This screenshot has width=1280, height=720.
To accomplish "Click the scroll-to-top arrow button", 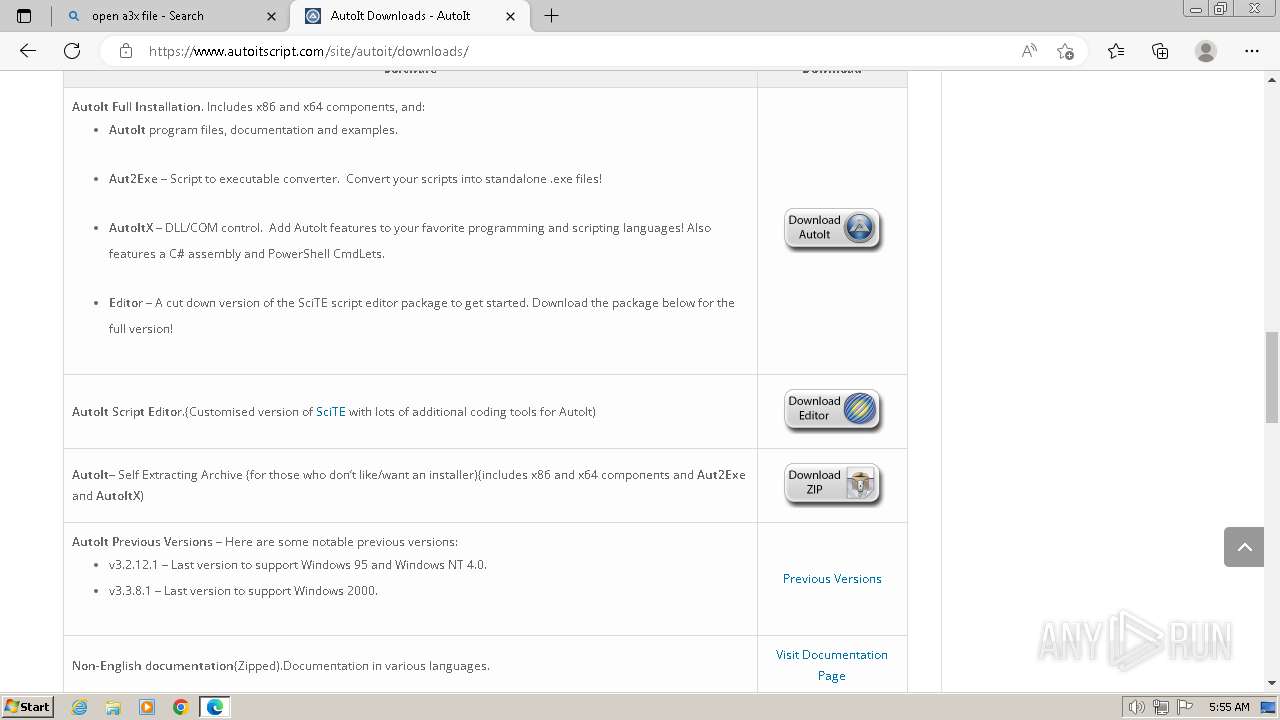I will point(1244,547).
